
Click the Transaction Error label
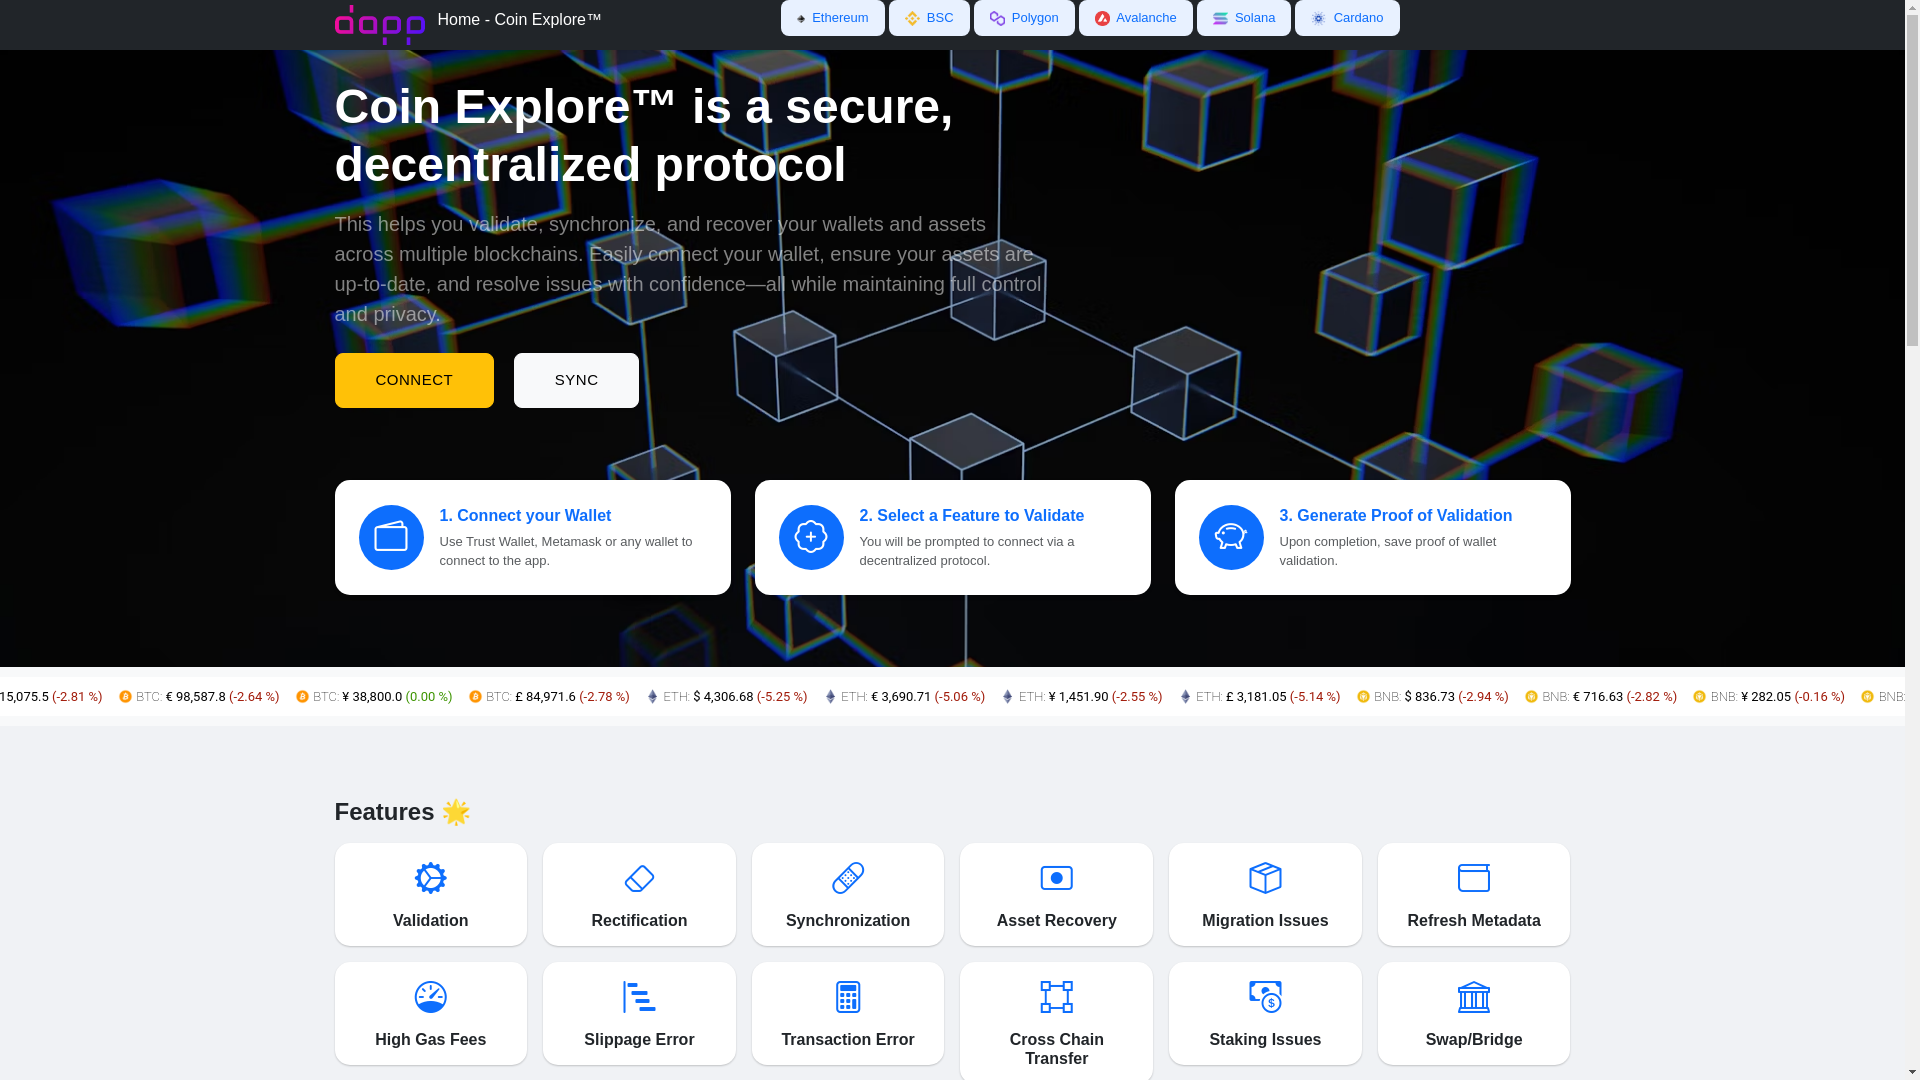click(848, 1040)
